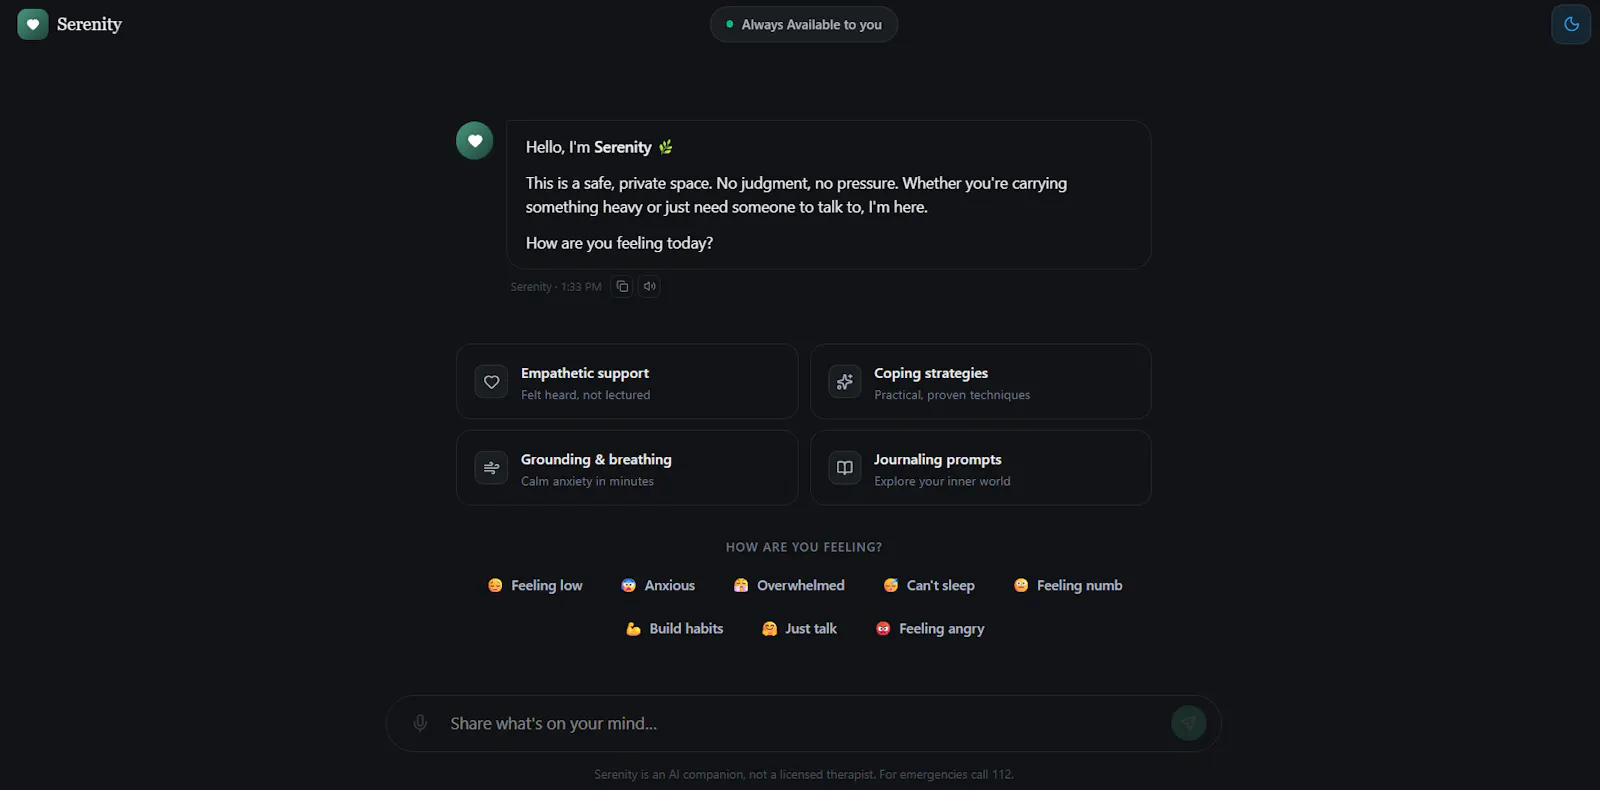Select the Feeling angry chip

(x=930, y=628)
